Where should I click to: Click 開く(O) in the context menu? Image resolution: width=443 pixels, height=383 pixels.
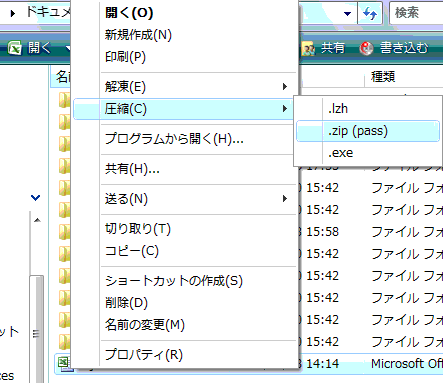(x=129, y=13)
